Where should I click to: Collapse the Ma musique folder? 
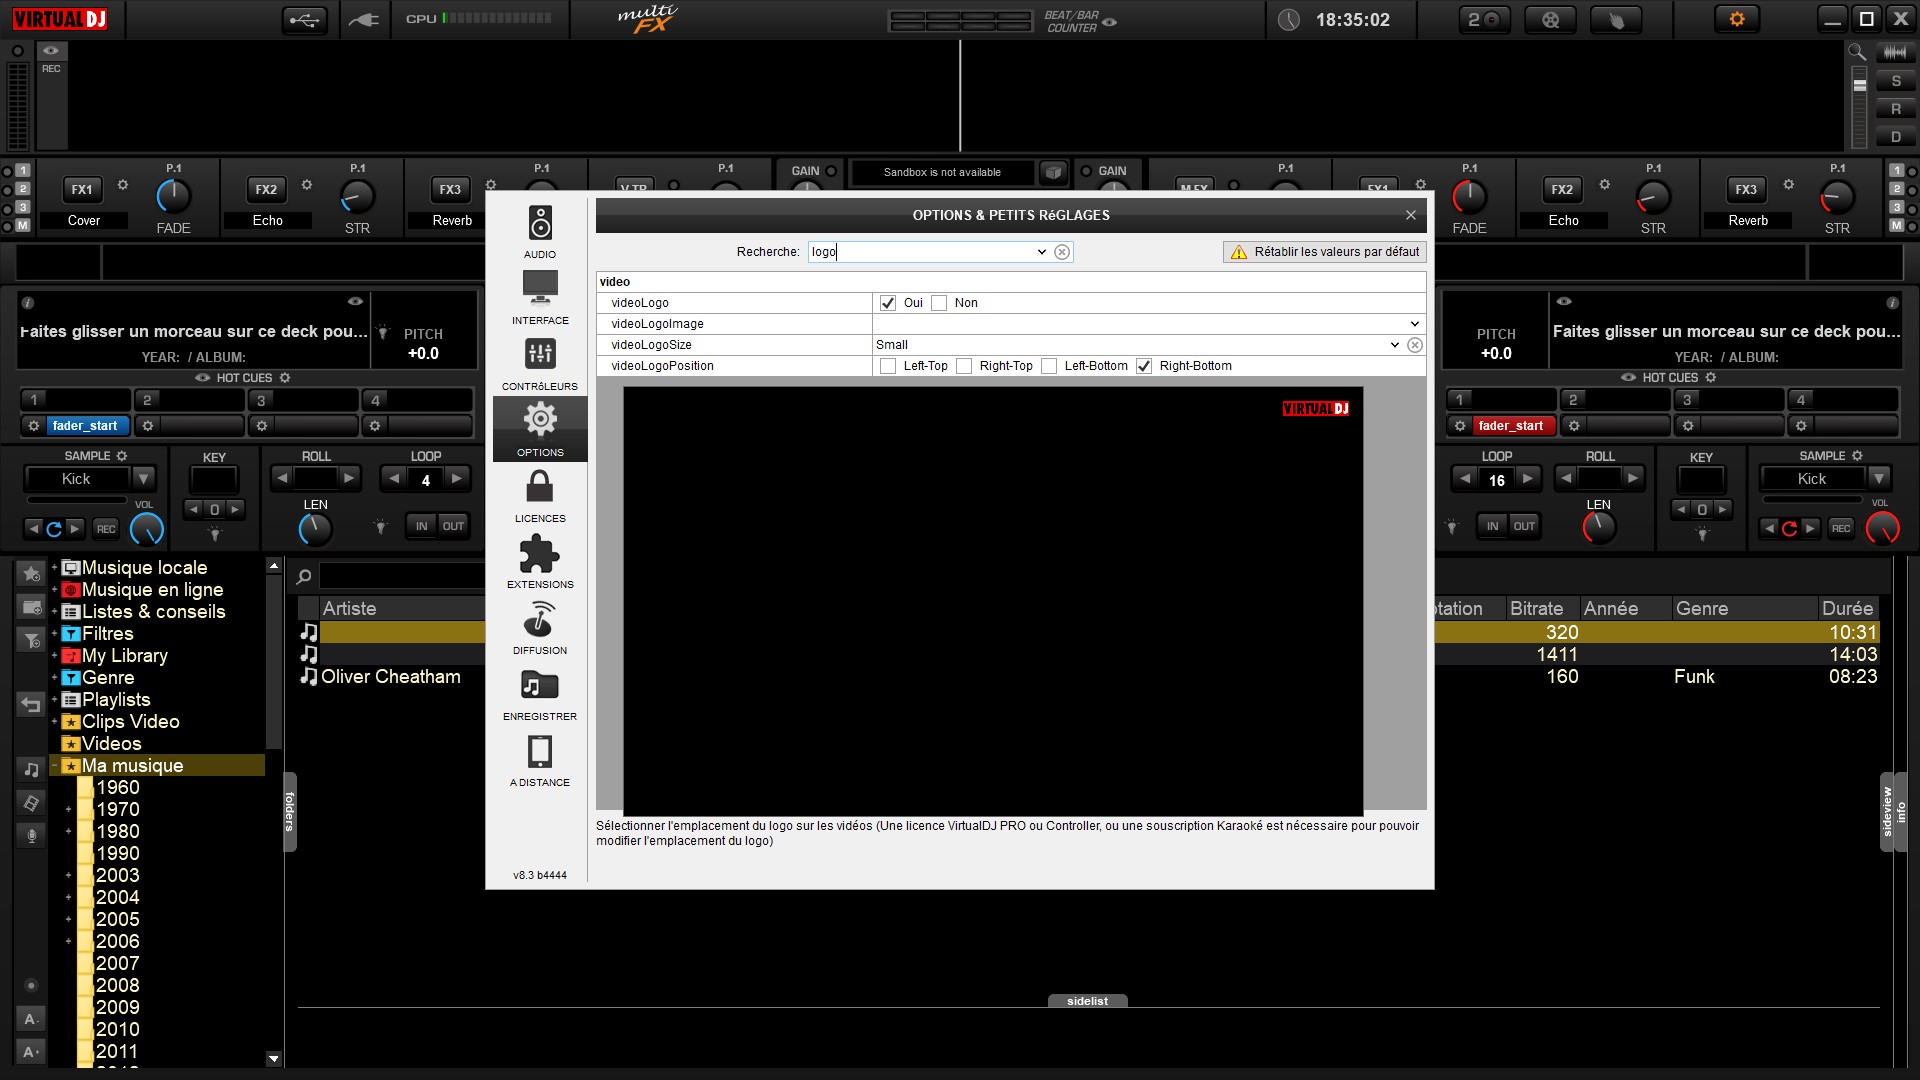click(54, 766)
